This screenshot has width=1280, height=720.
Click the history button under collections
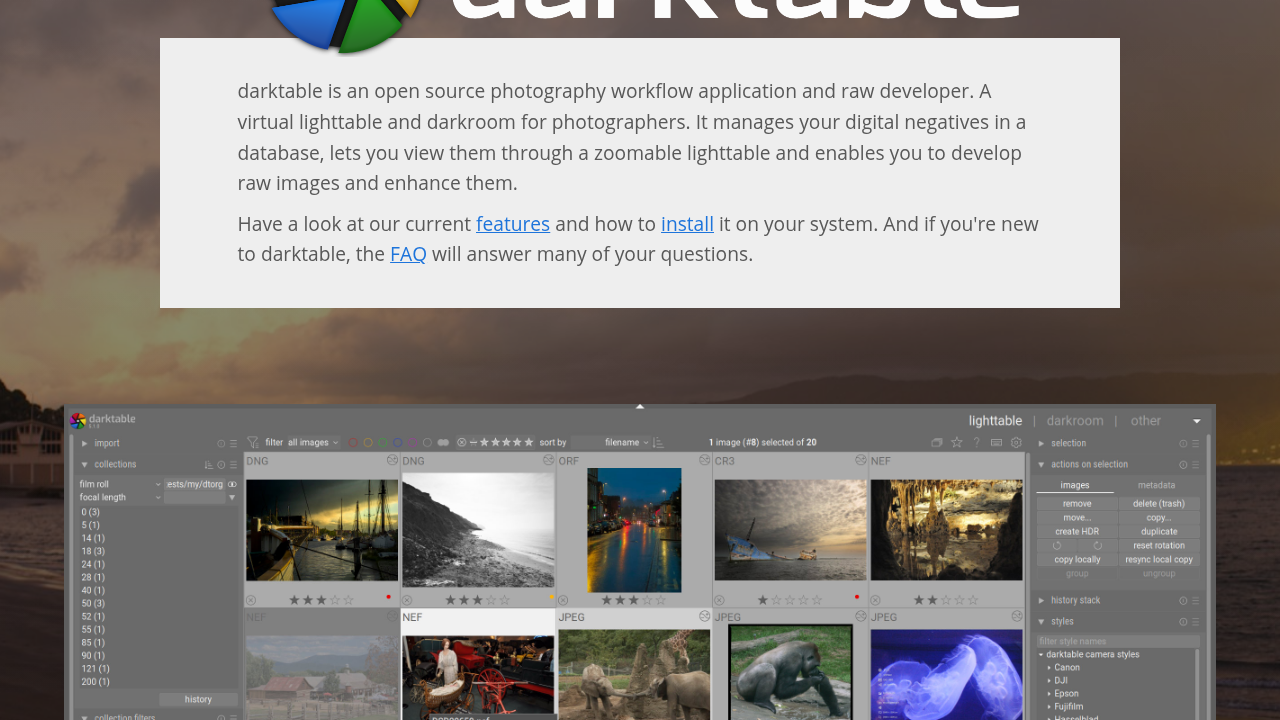point(198,700)
